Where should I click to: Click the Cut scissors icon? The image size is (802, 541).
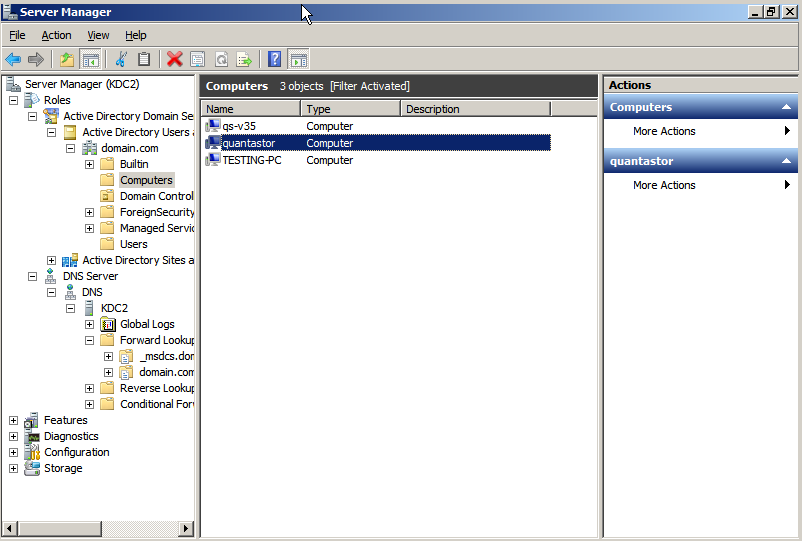pyautogui.click(x=121, y=60)
